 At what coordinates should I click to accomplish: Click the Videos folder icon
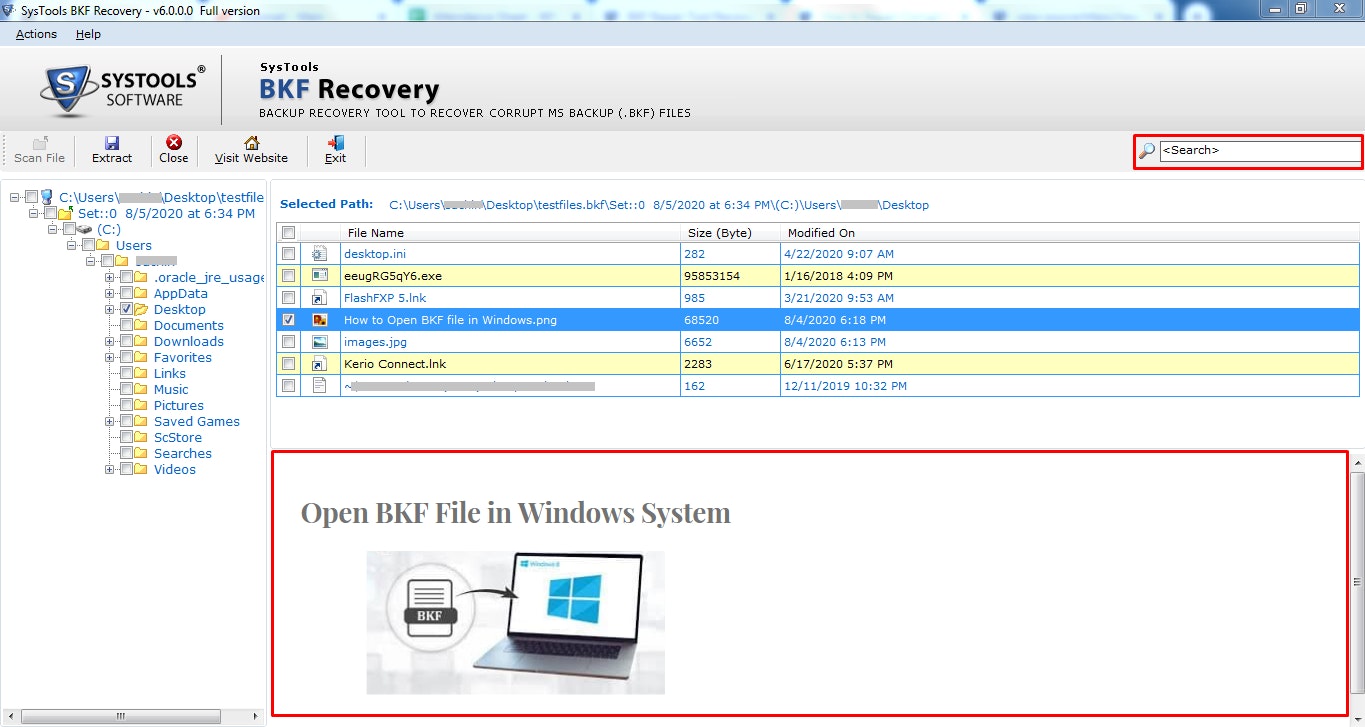tap(141, 469)
